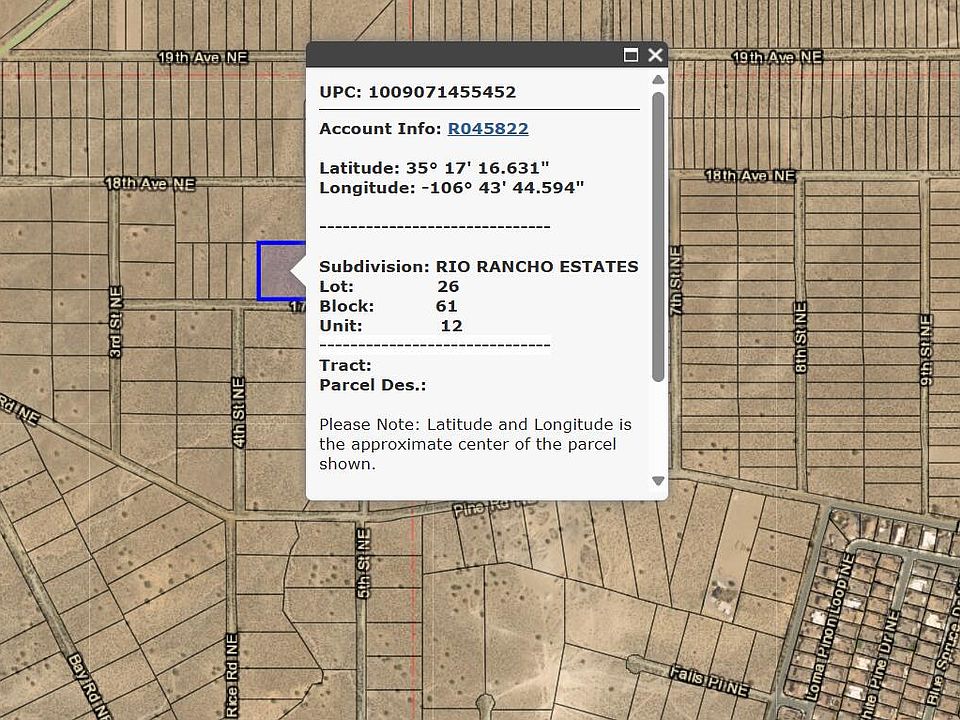This screenshot has height=720, width=960.
Task: Click the left 19th Ave NE label
Action: click(203, 58)
